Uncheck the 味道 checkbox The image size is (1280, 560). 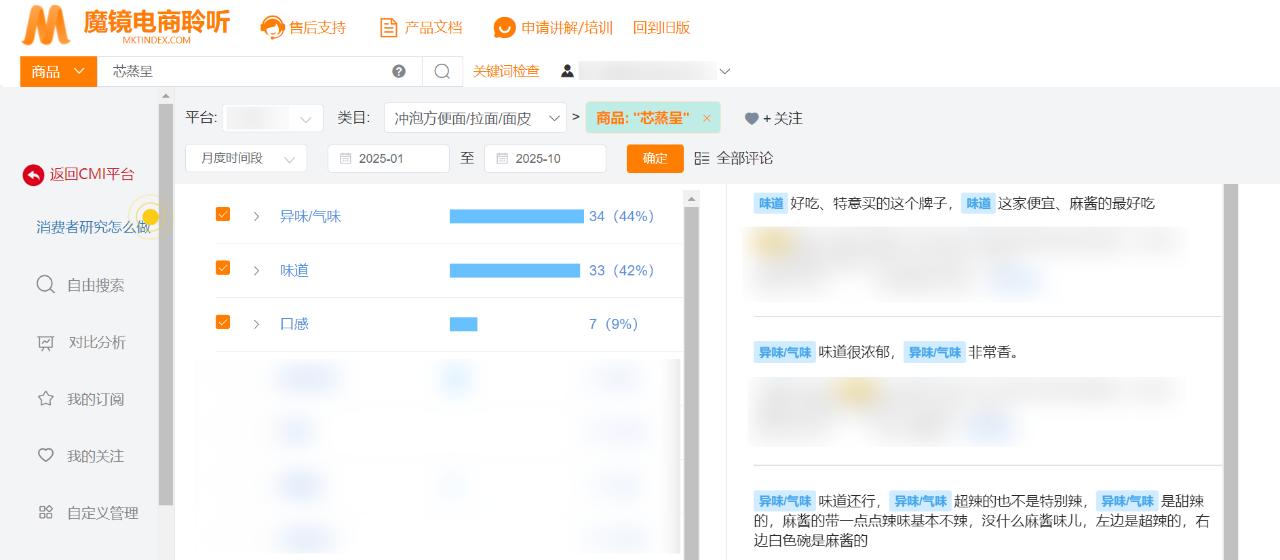pyautogui.click(x=223, y=268)
